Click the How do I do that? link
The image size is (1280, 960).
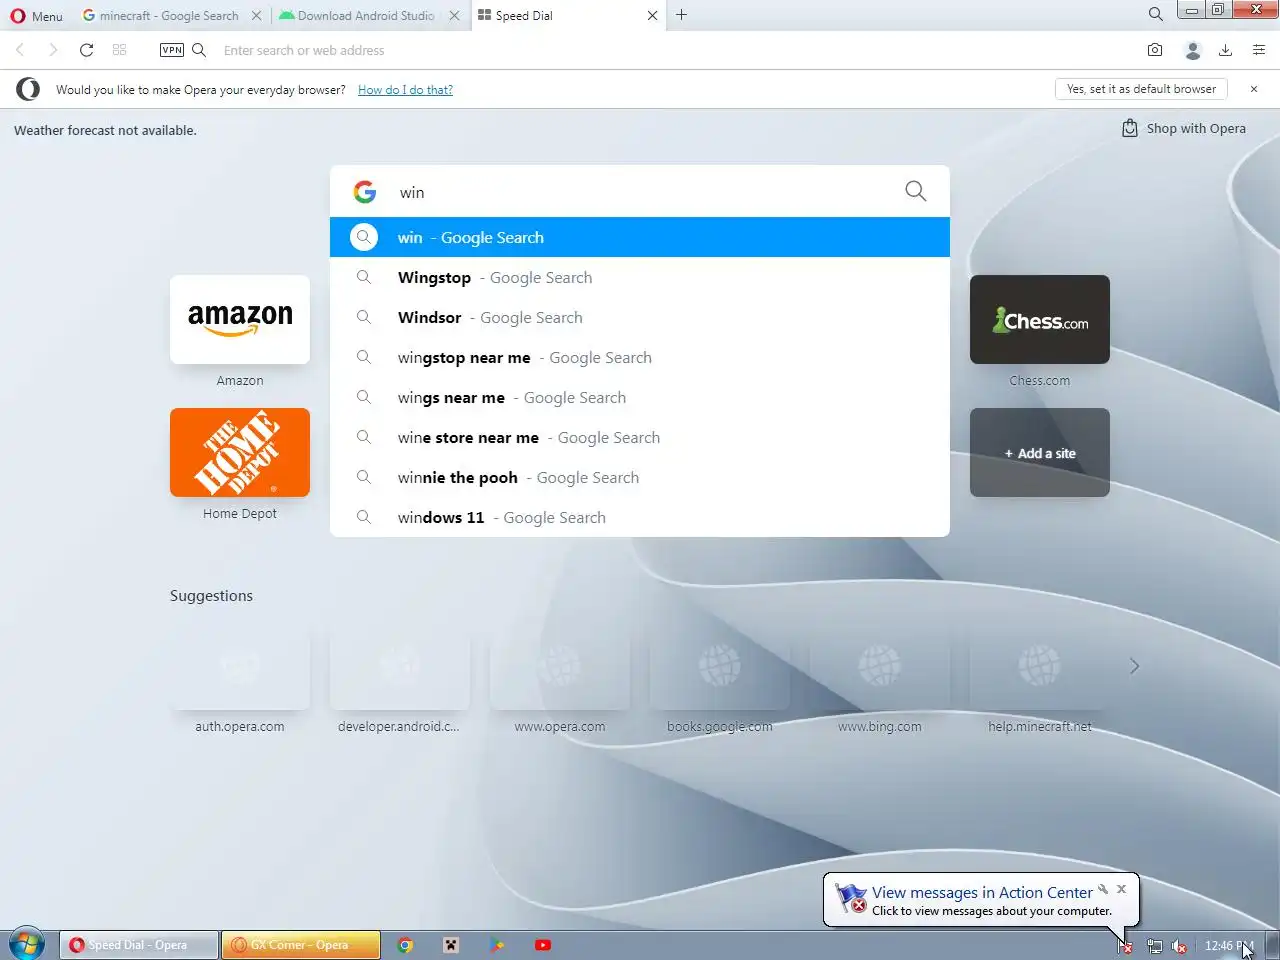405,90
